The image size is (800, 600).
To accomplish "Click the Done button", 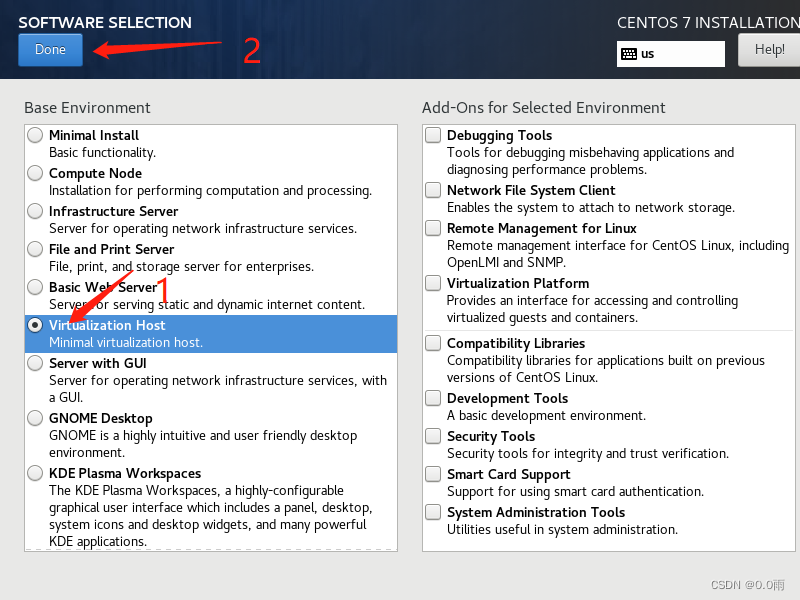I will [50, 49].
